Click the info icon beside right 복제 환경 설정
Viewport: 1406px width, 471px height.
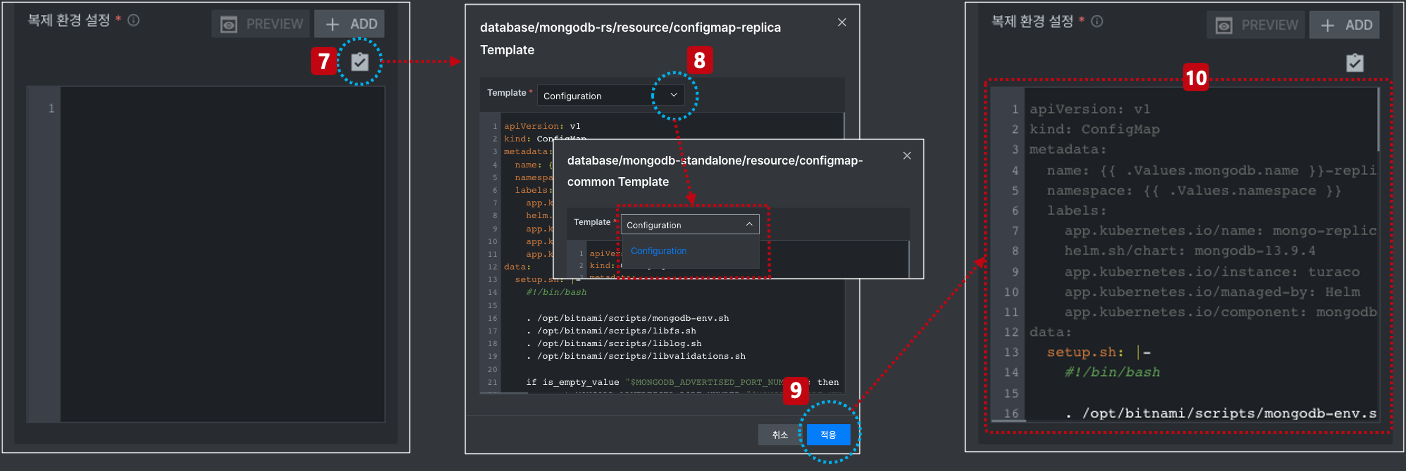pos(1098,21)
